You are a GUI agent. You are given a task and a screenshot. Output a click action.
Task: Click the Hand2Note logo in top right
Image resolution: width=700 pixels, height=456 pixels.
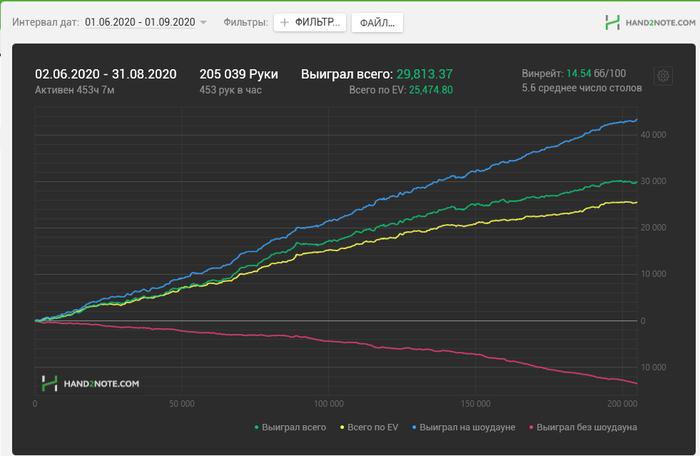(x=650, y=22)
